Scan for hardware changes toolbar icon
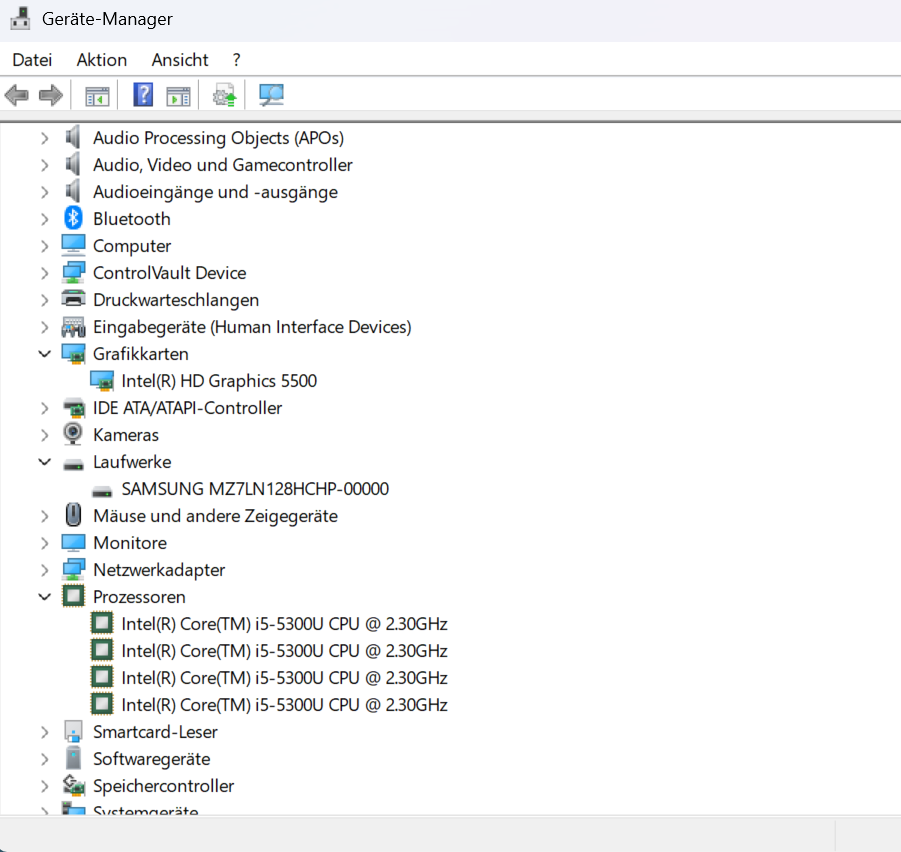901x852 pixels. click(271, 95)
